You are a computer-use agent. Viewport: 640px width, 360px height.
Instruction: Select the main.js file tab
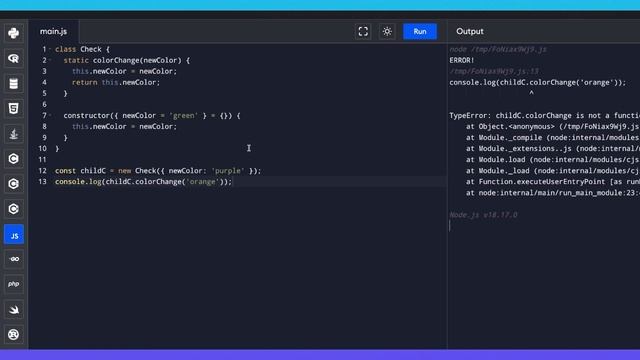53,31
